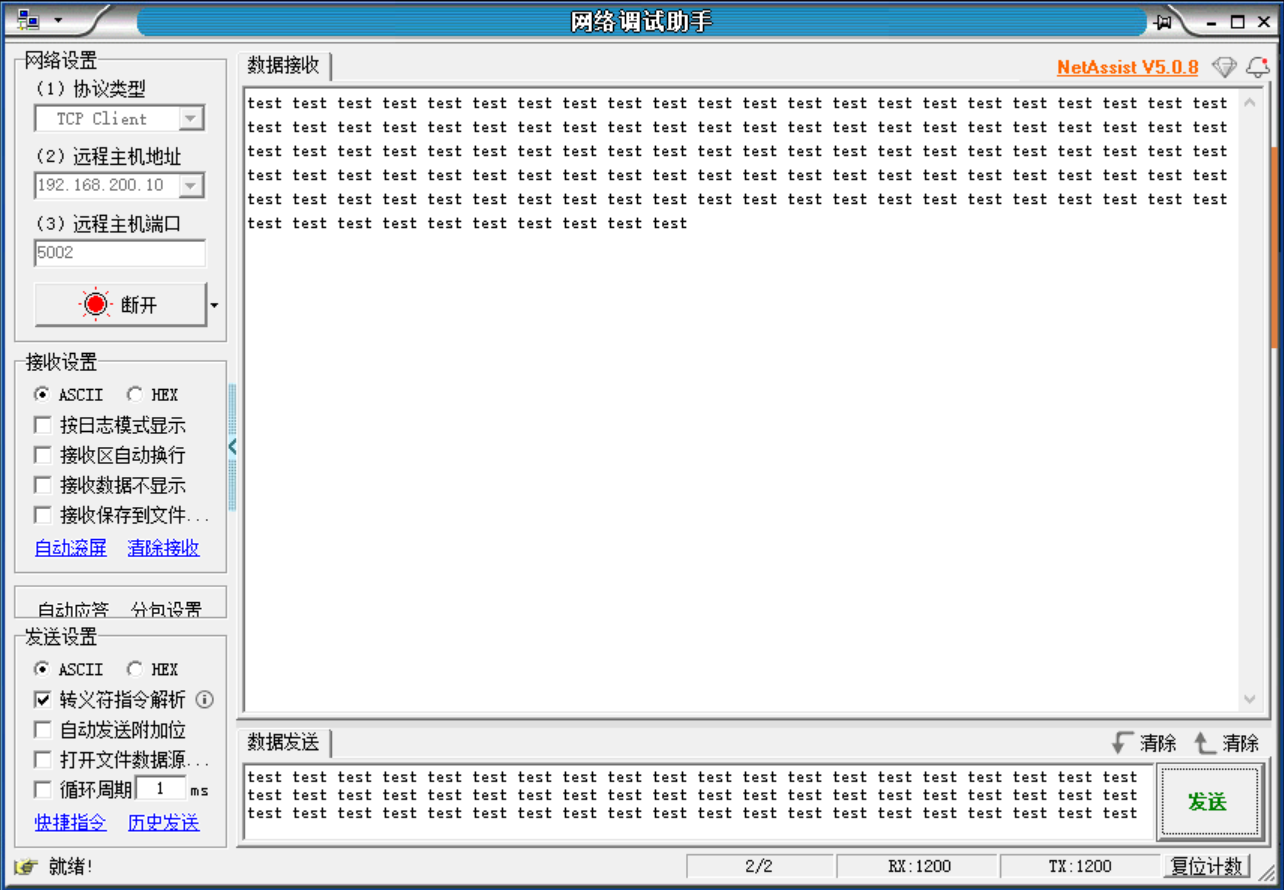Open the 快捷指令 link
The width and height of the screenshot is (1284, 890).
[x=70, y=823]
